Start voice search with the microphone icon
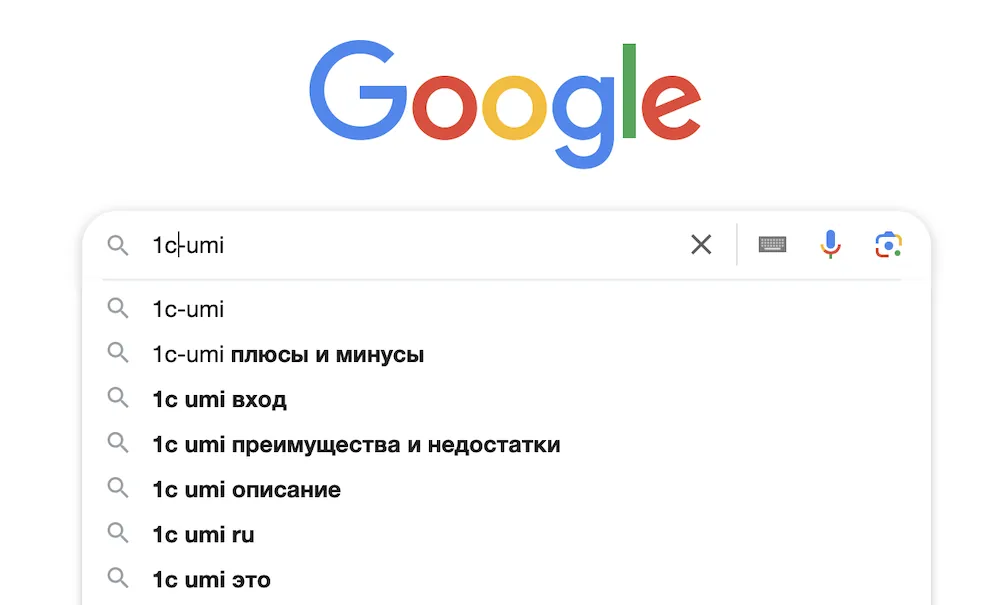The height and width of the screenshot is (605, 1000). [830, 244]
